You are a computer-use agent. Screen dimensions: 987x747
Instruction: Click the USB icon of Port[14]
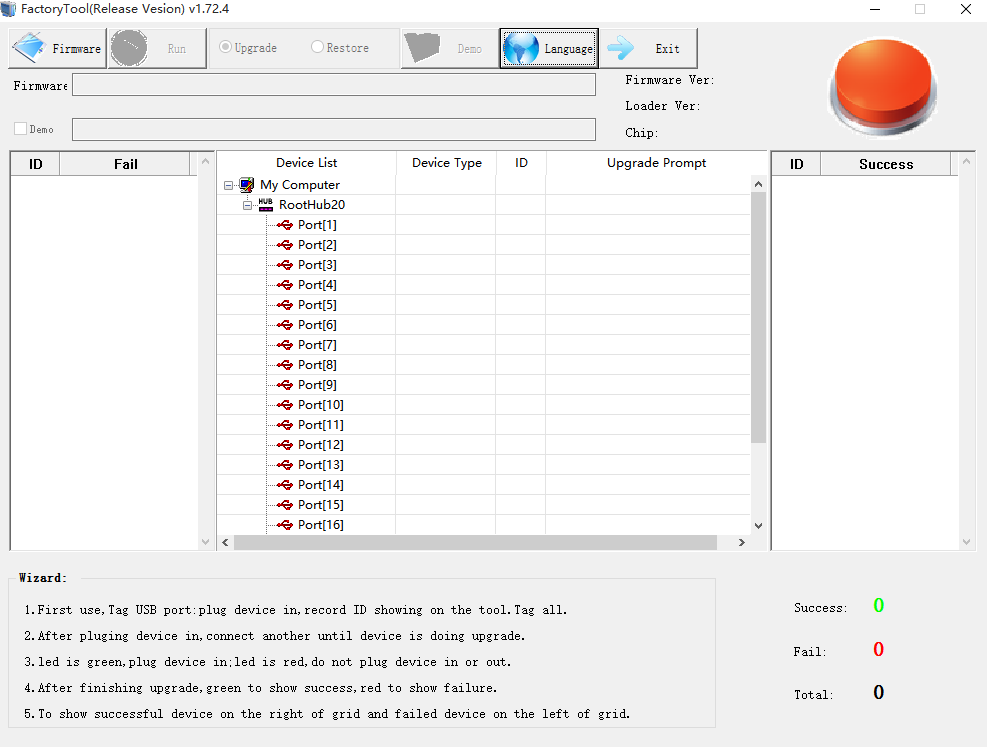tap(285, 485)
